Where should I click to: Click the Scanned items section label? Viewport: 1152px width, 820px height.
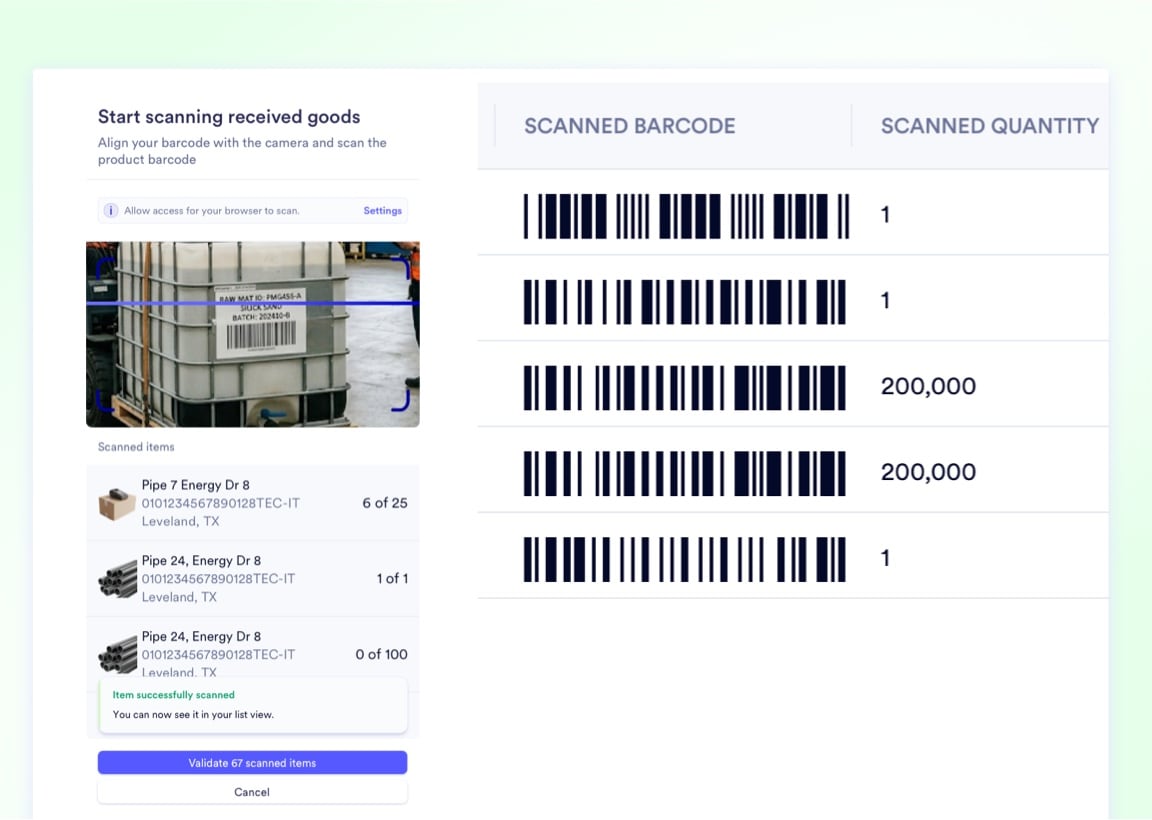(x=136, y=447)
